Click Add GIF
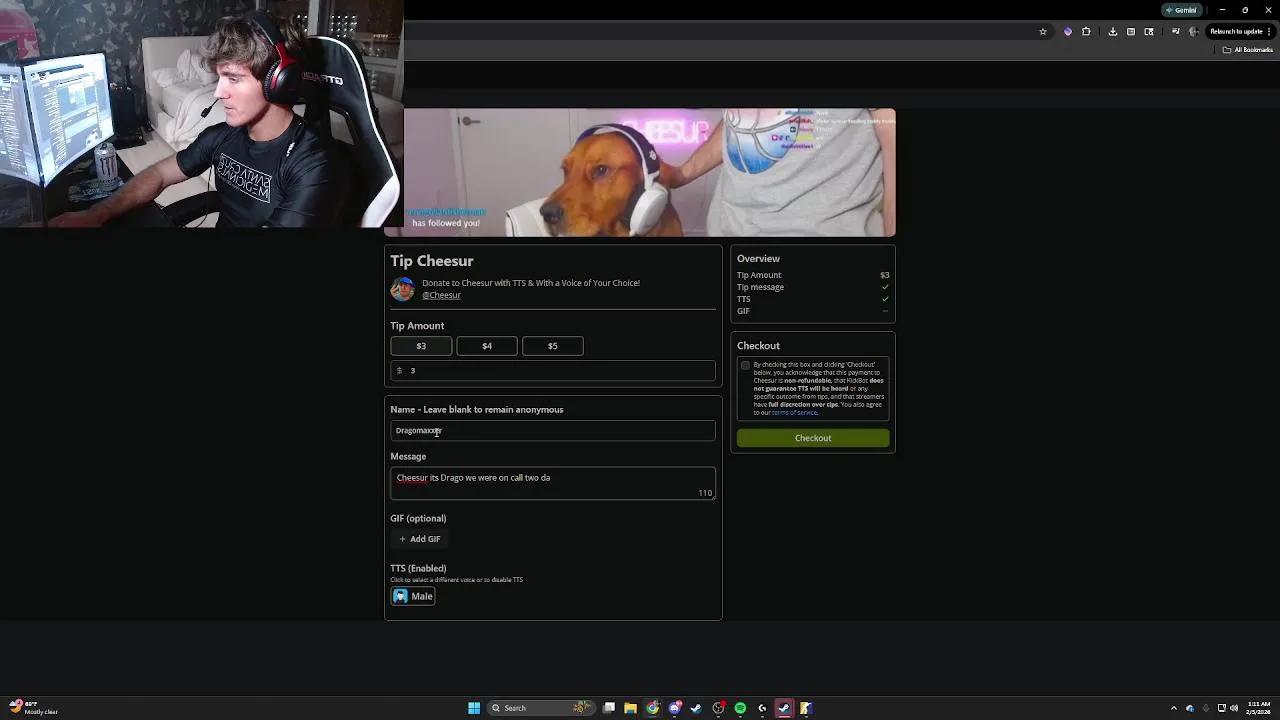 (x=420, y=539)
